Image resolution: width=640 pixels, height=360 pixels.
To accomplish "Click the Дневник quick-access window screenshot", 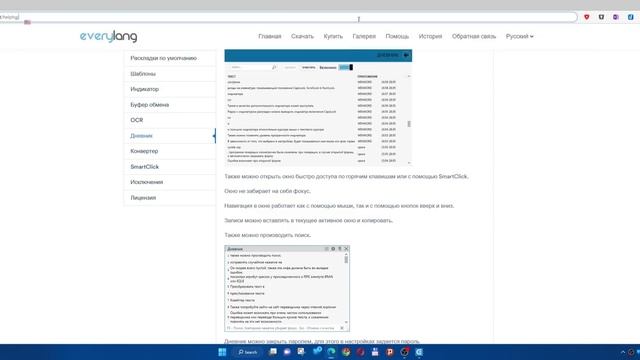I will (x=287, y=289).
